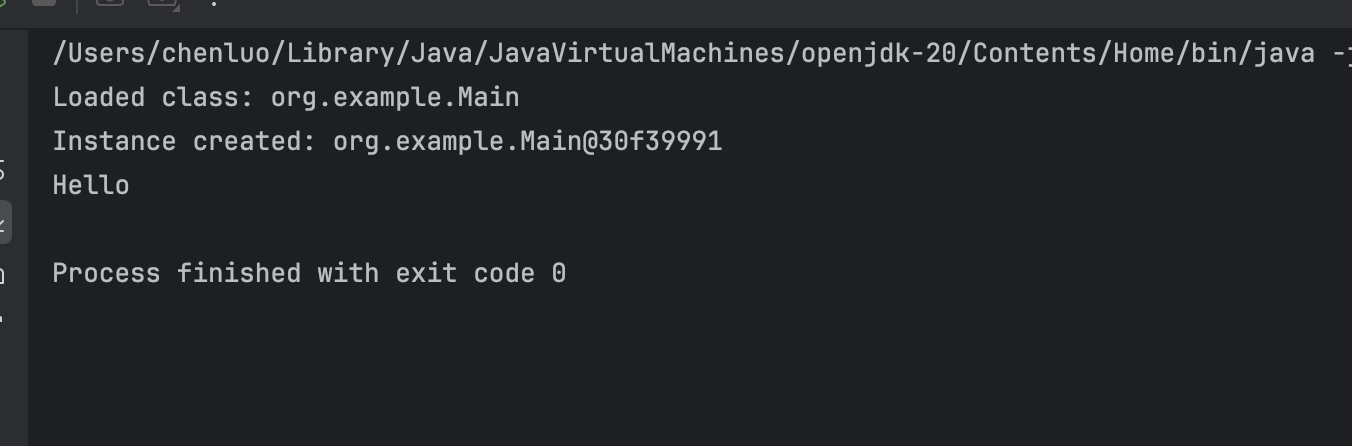Toggle the highlighted scroll-to-end icon in gutter

coord(5,222)
